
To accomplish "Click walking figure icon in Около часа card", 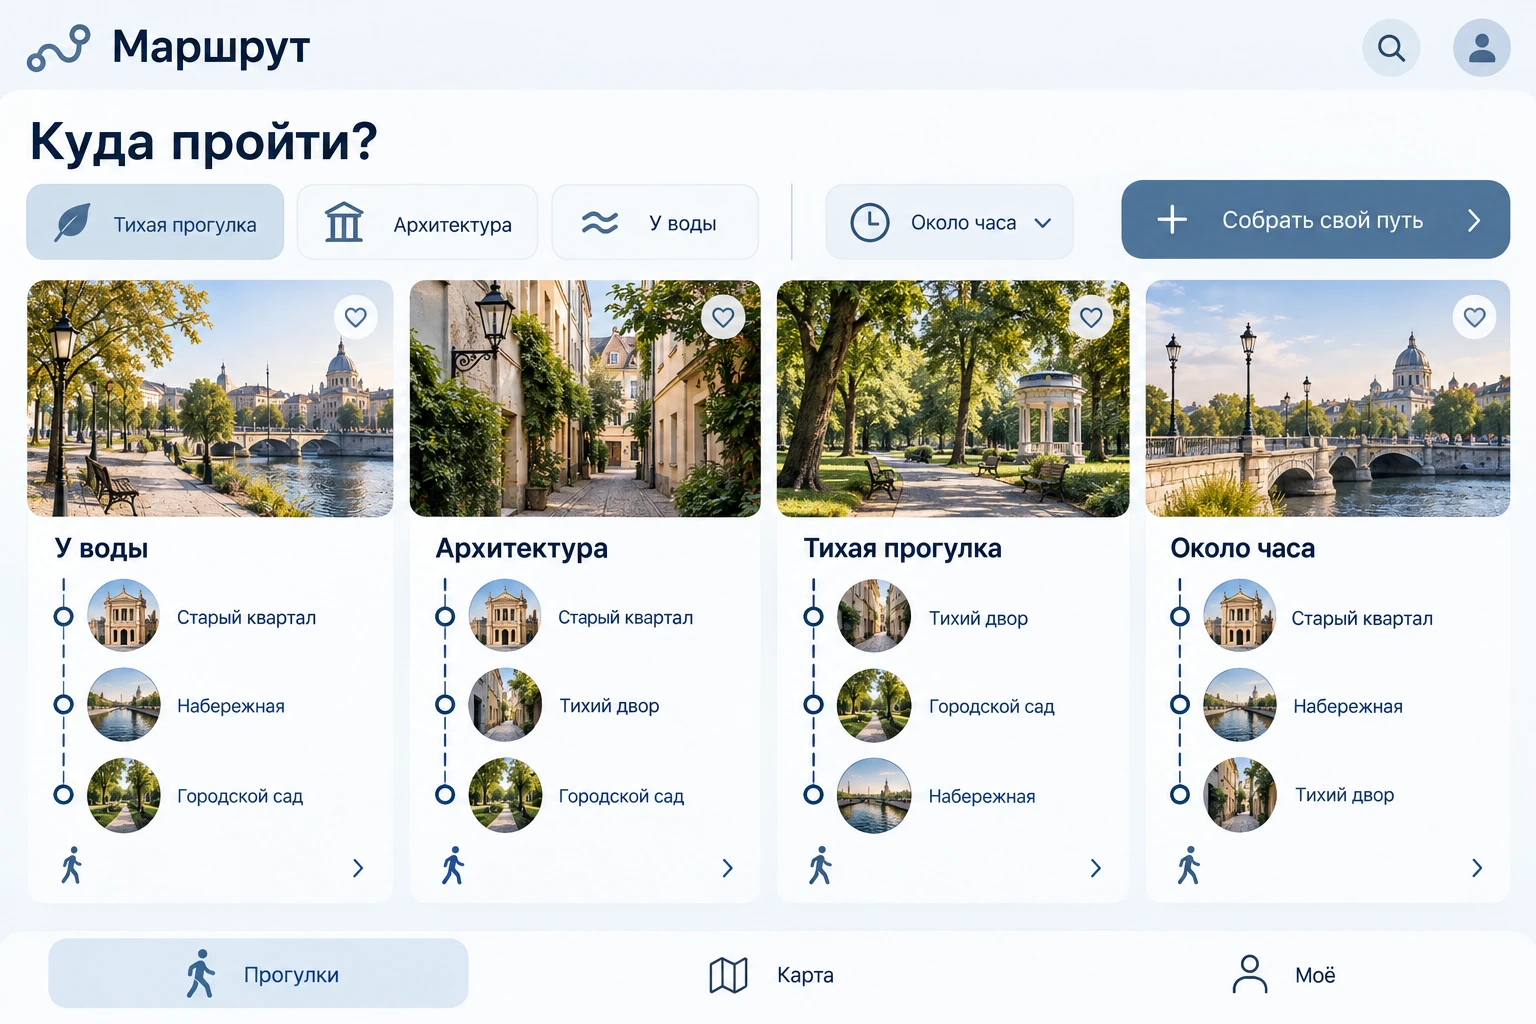I will click(1188, 866).
